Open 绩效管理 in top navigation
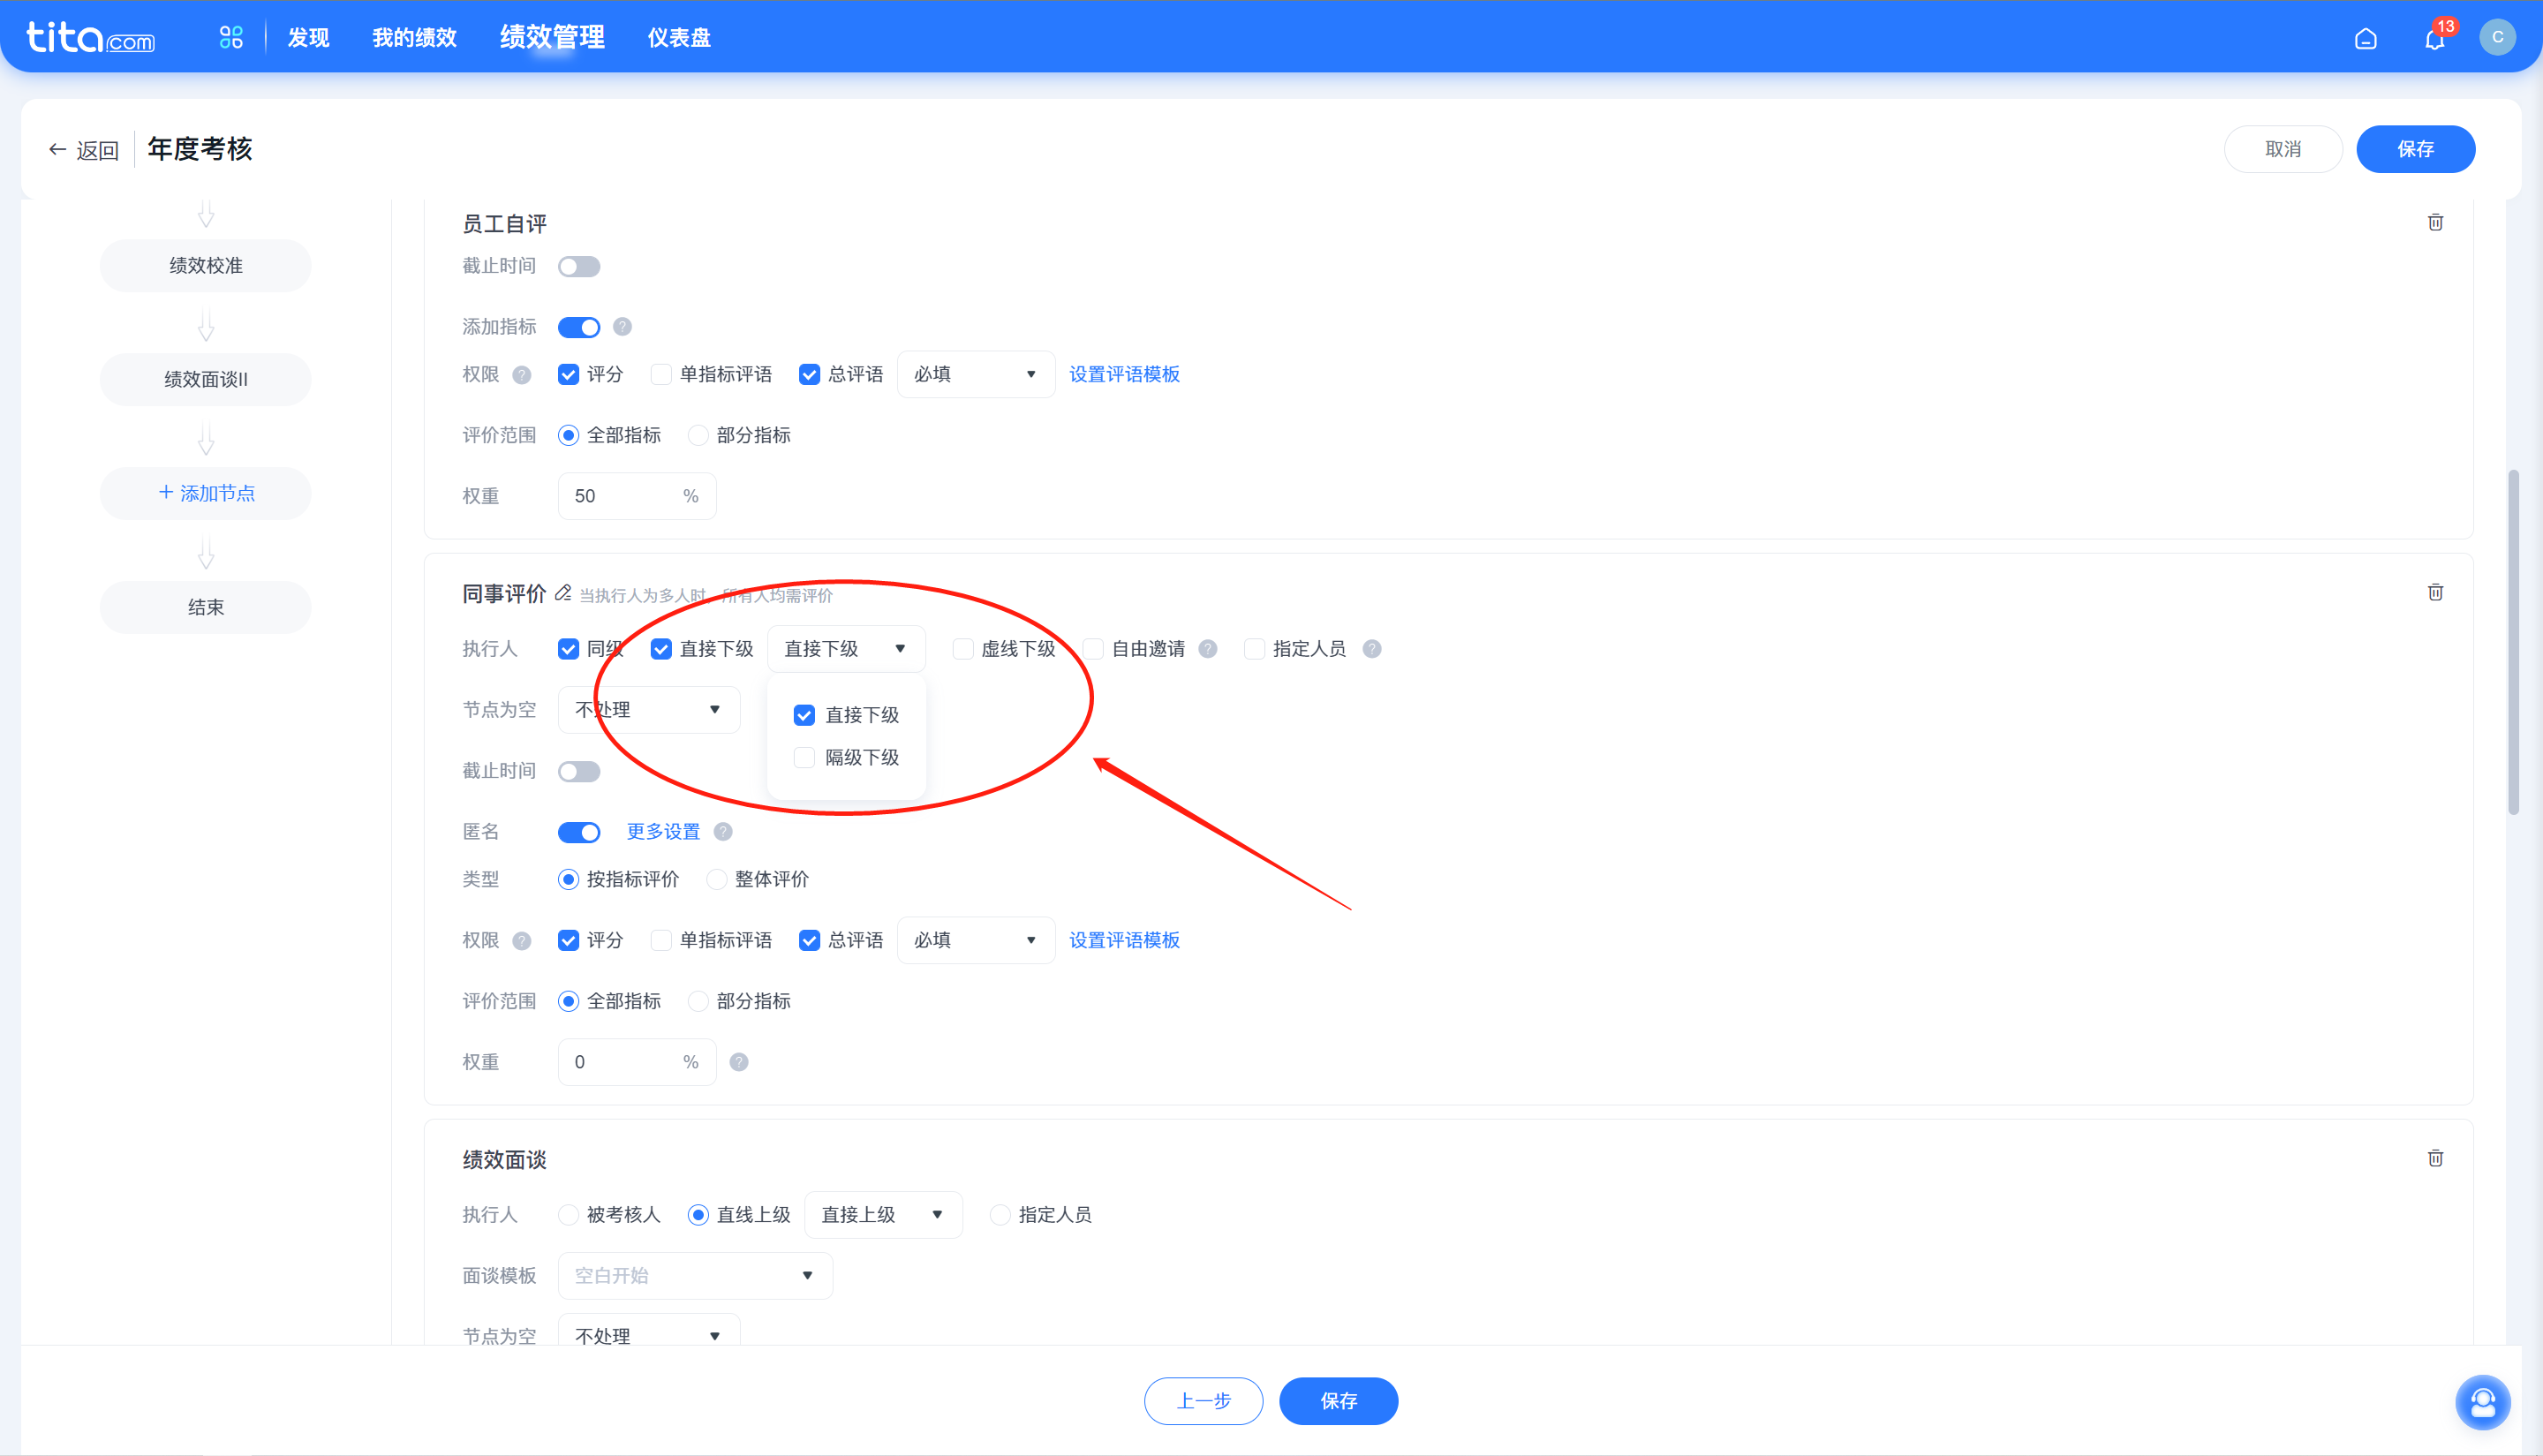 click(552, 38)
